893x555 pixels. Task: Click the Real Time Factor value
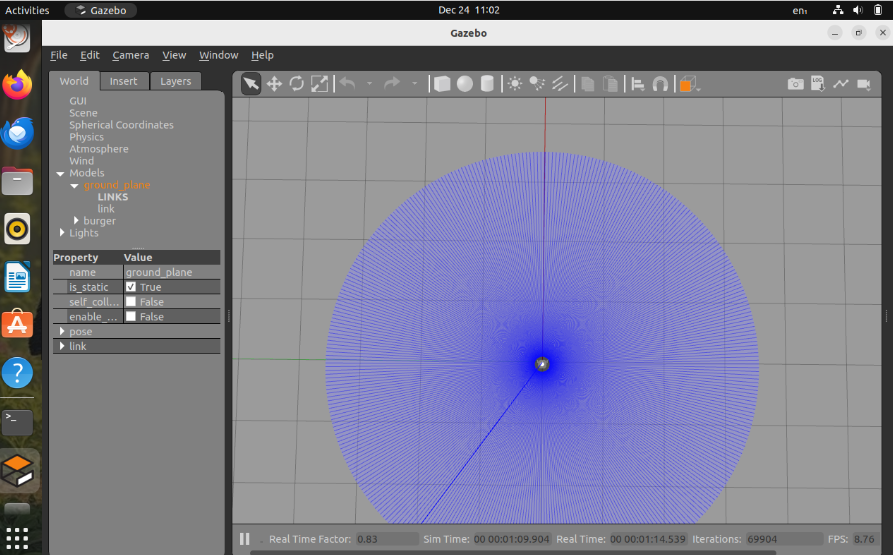387,538
